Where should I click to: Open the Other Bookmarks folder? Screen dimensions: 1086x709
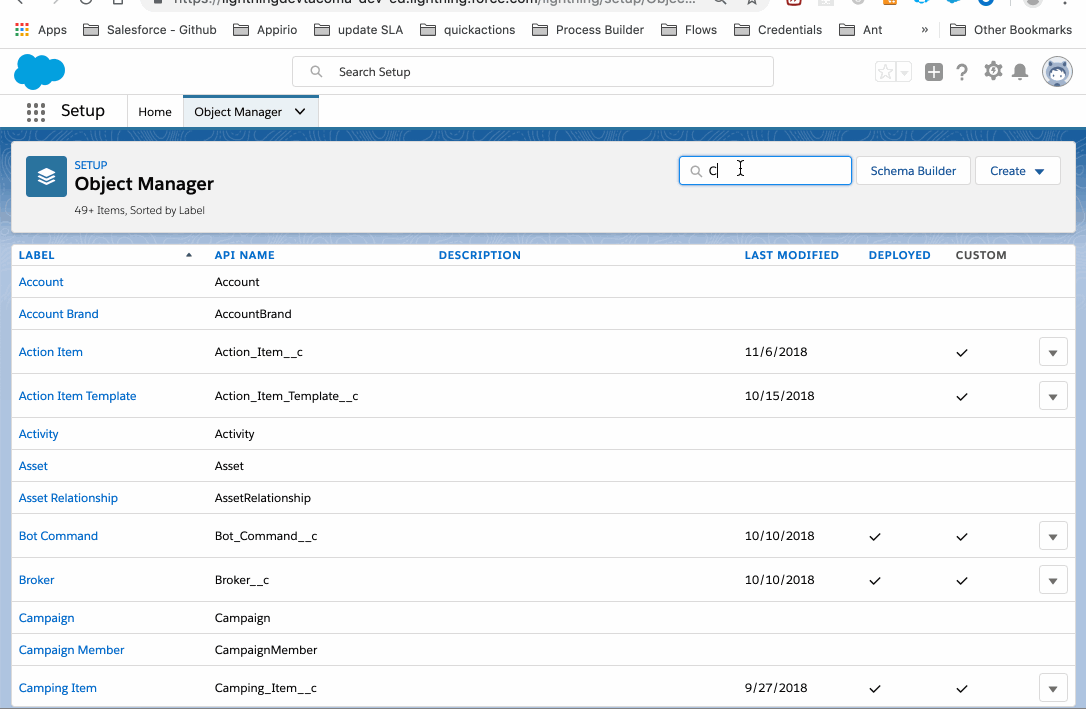1011,30
